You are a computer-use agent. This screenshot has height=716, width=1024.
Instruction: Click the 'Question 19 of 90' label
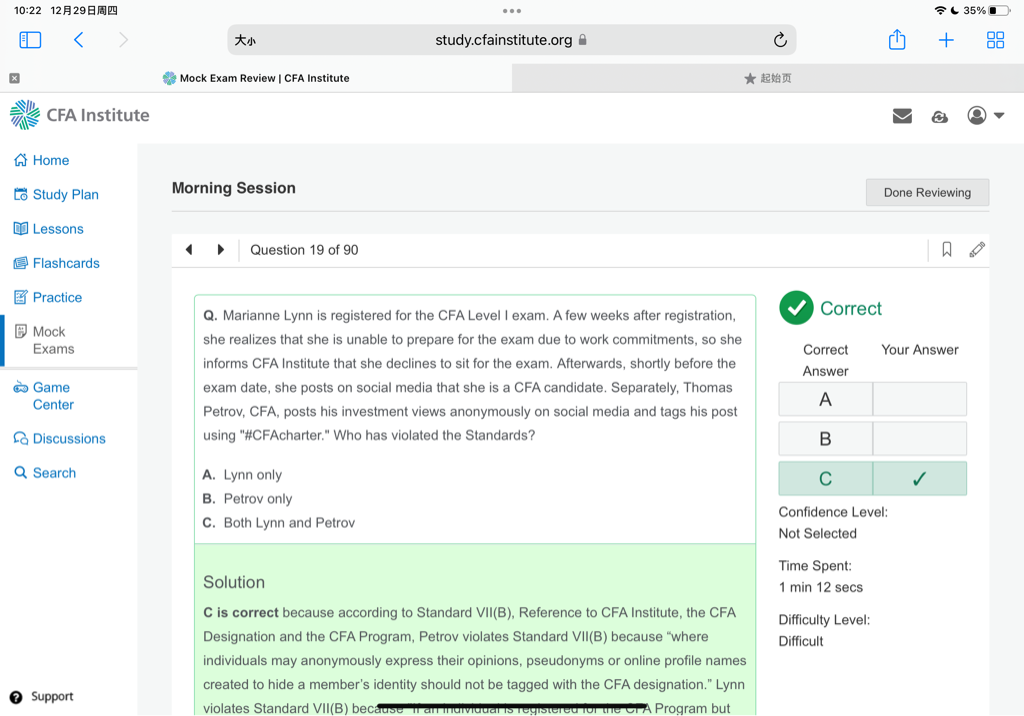coord(304,250)
